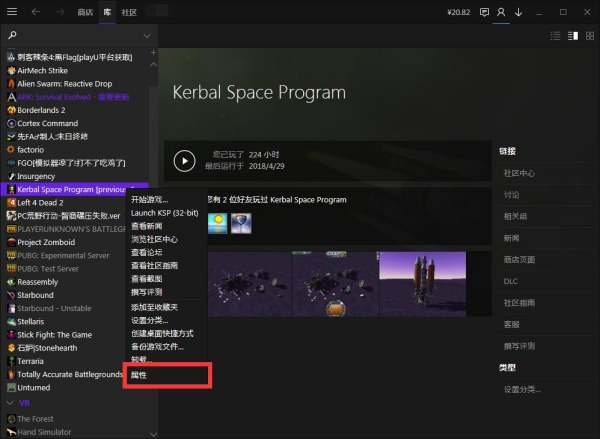Select Kerbal Space Program [previous] row

point(75,189)
